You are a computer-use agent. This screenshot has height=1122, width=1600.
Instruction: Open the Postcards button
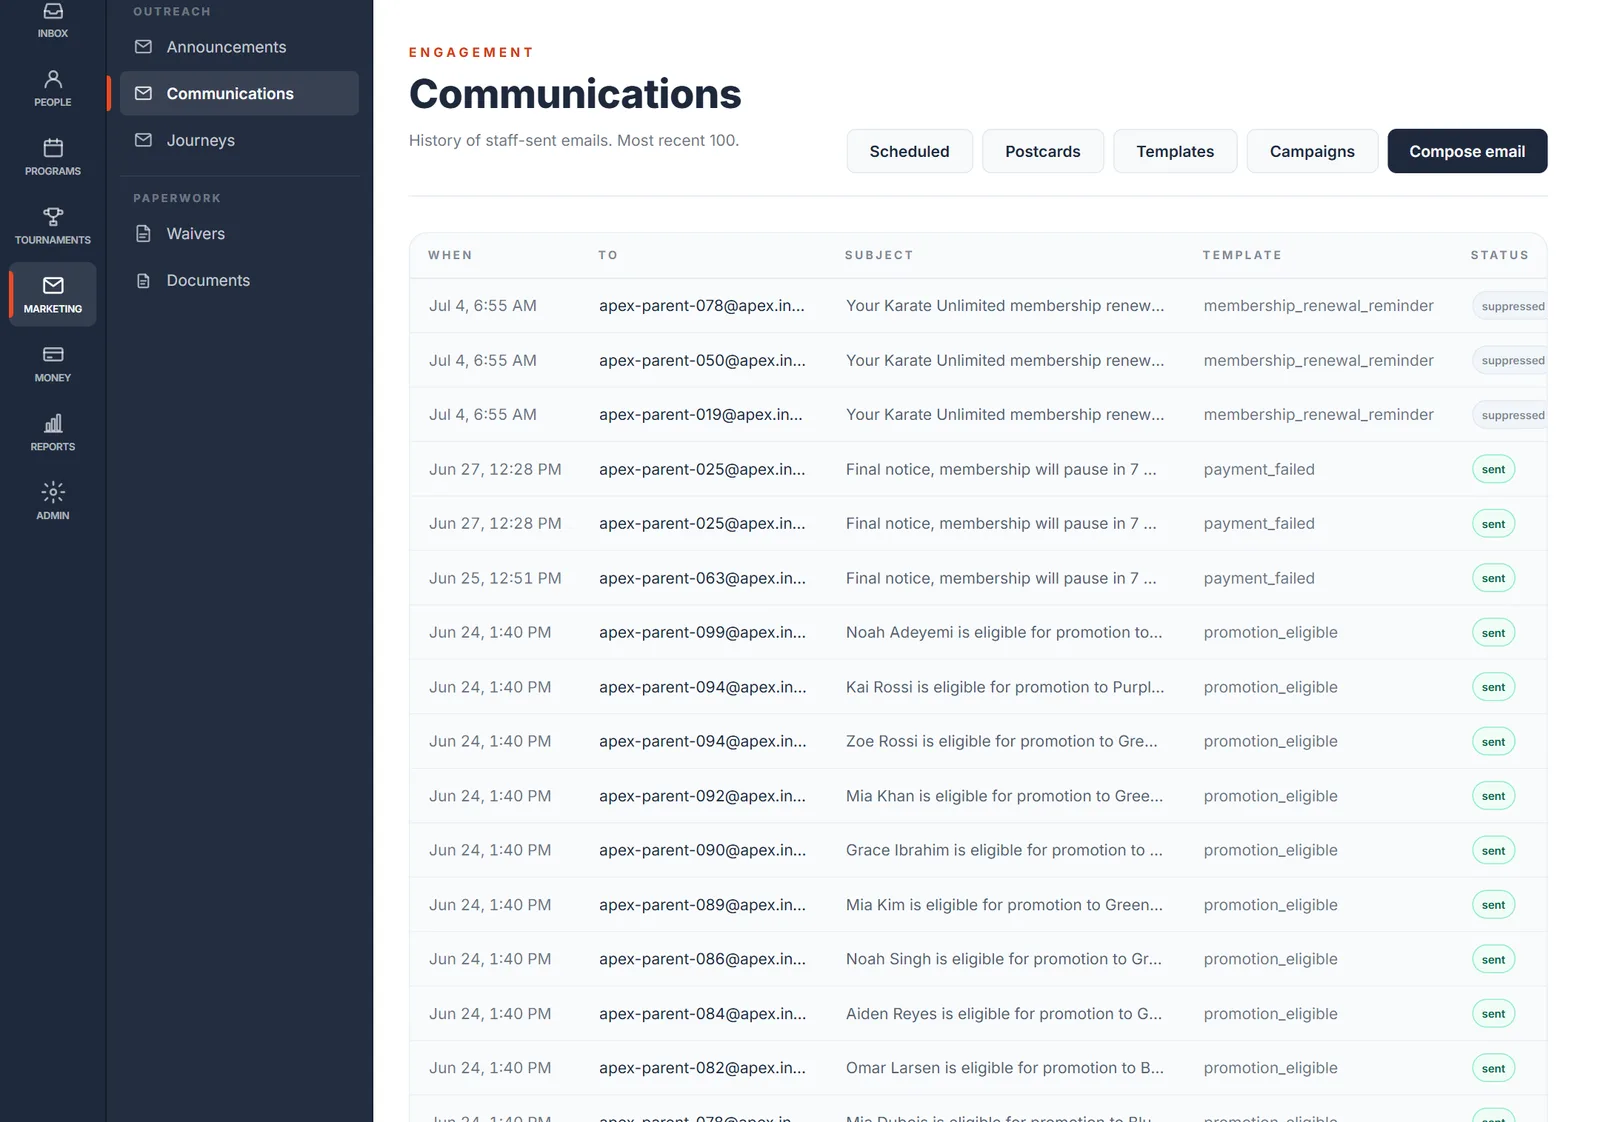1043,151
